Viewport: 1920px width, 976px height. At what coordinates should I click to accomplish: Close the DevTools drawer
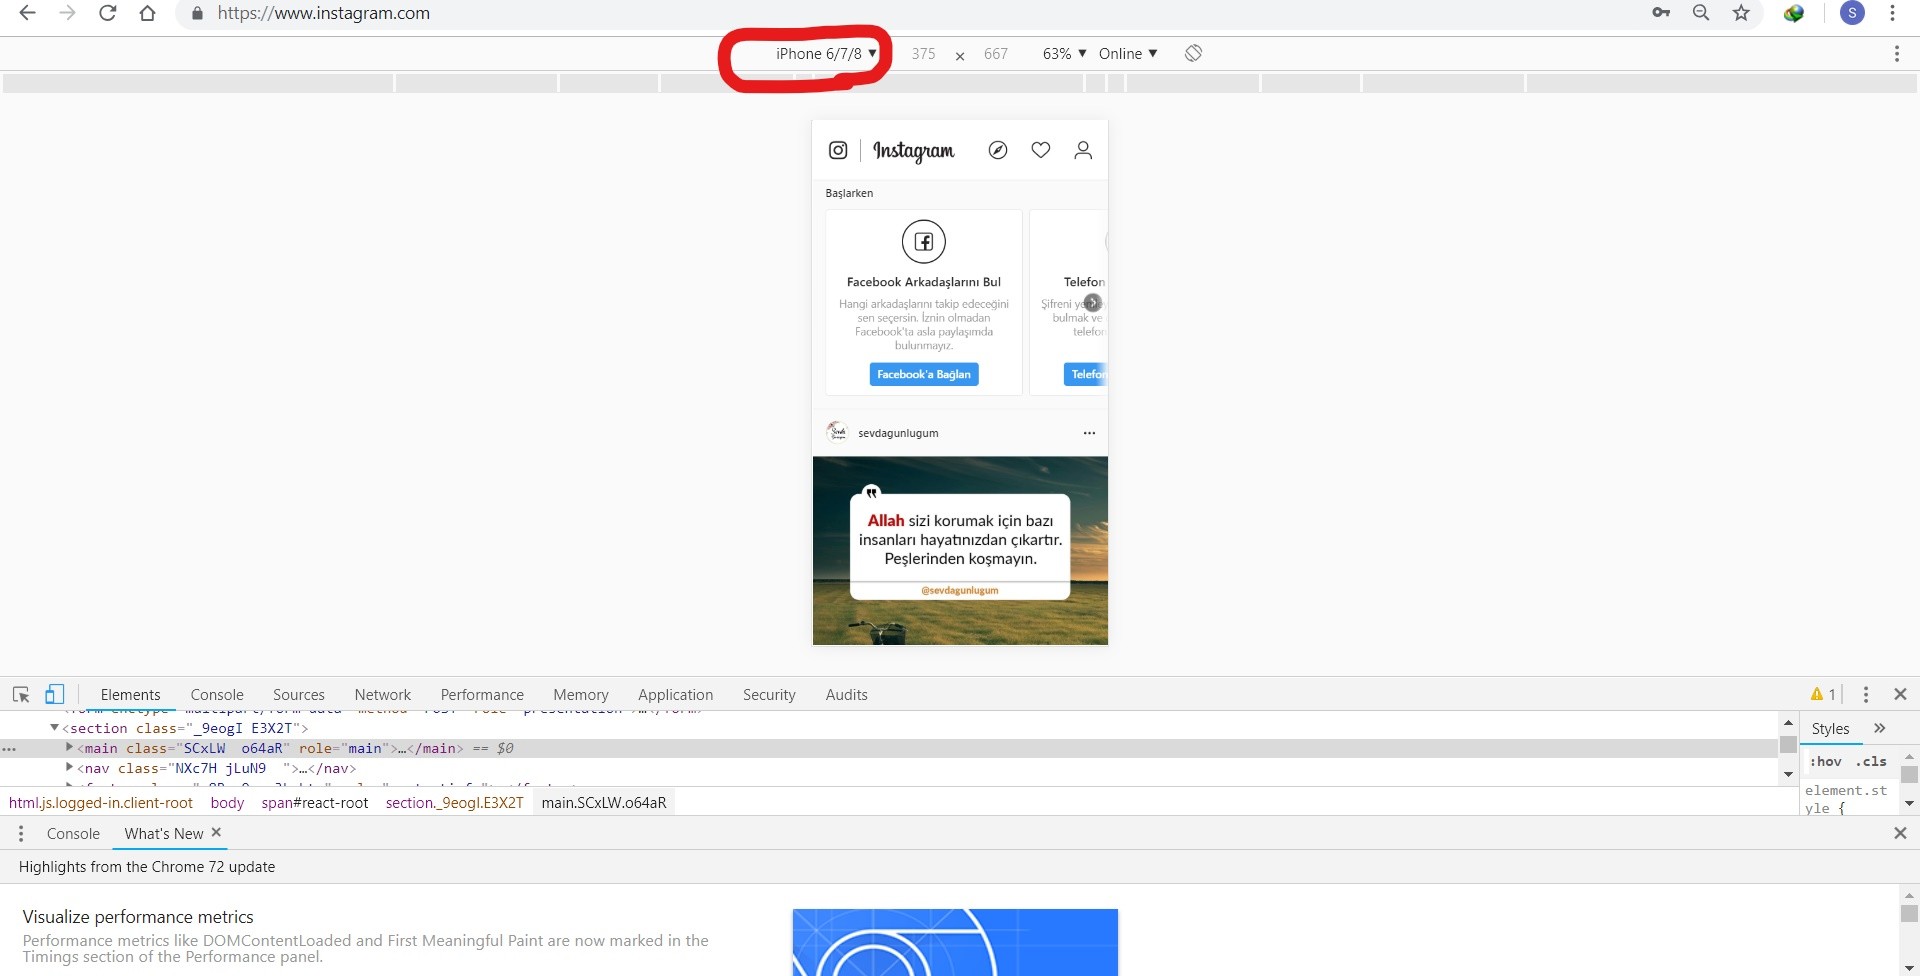[x=1900, y=833]
